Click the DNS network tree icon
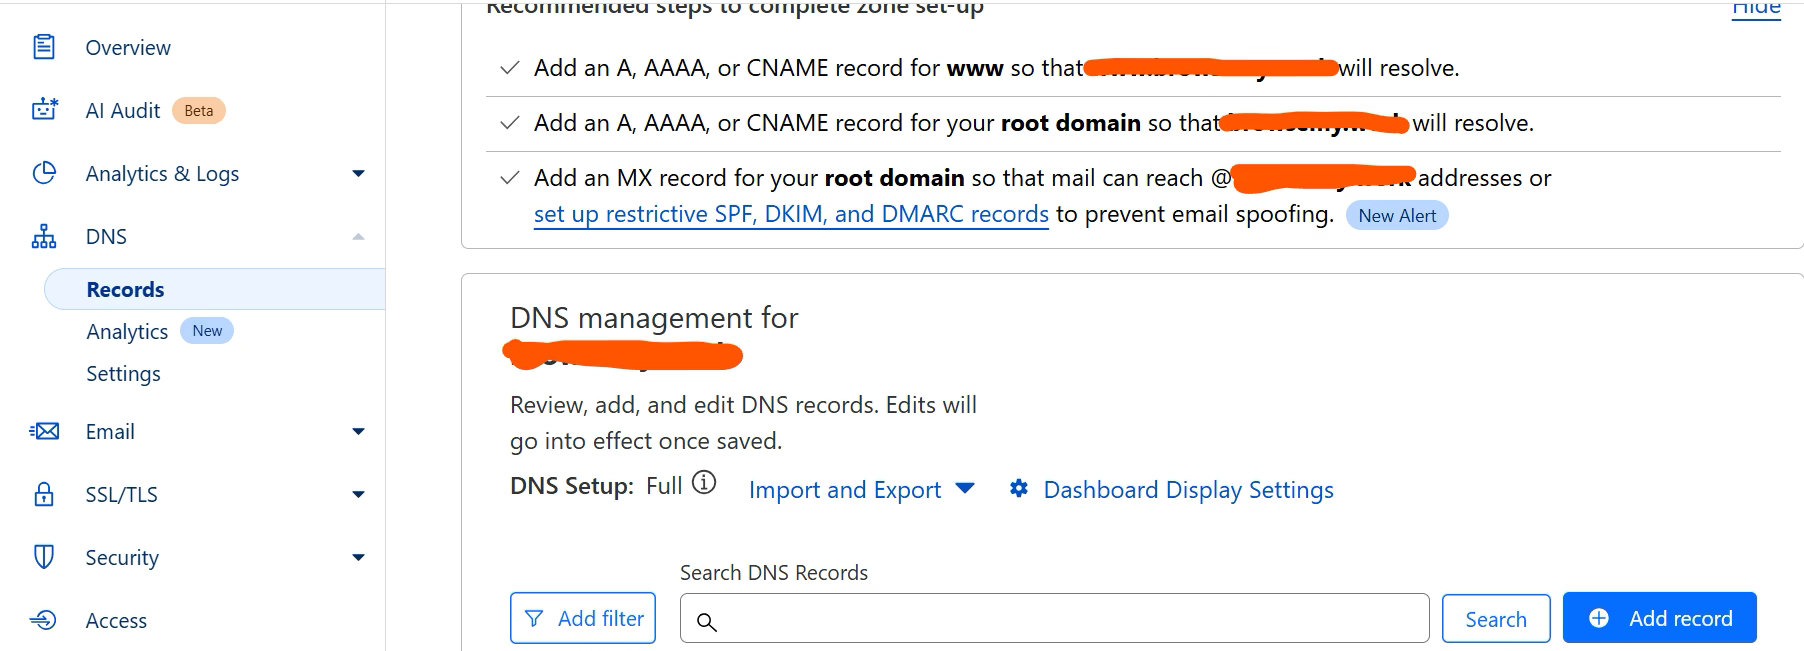 click(44, 236)
